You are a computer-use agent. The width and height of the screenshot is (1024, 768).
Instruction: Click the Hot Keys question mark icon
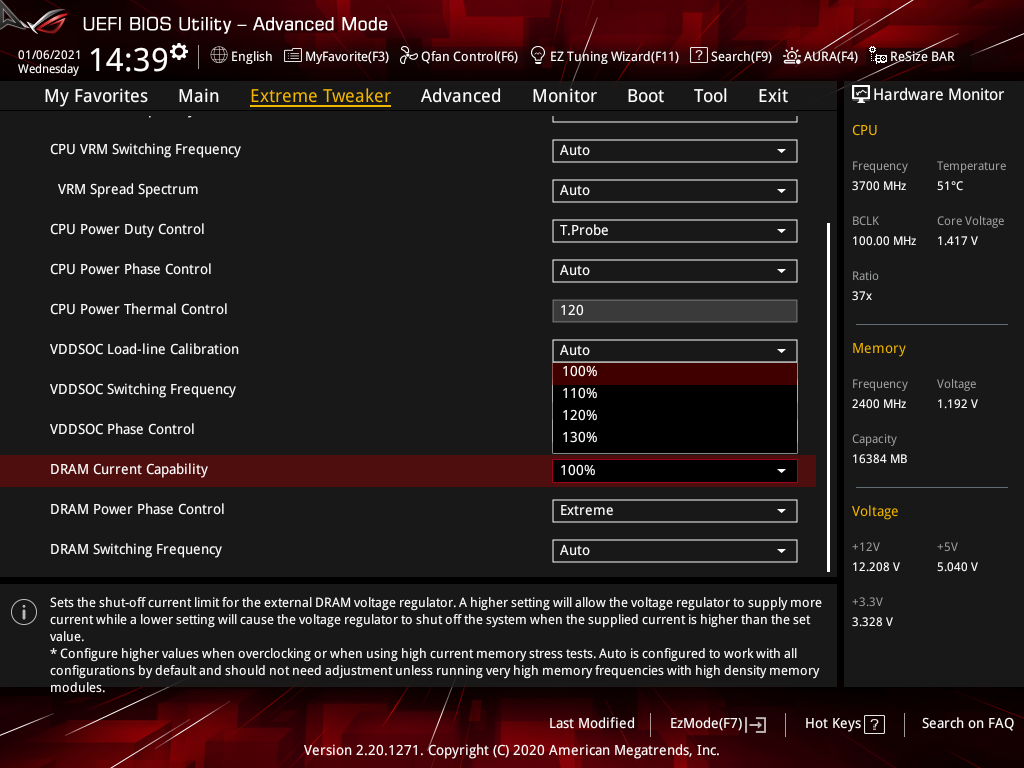[x=874, y=724]
